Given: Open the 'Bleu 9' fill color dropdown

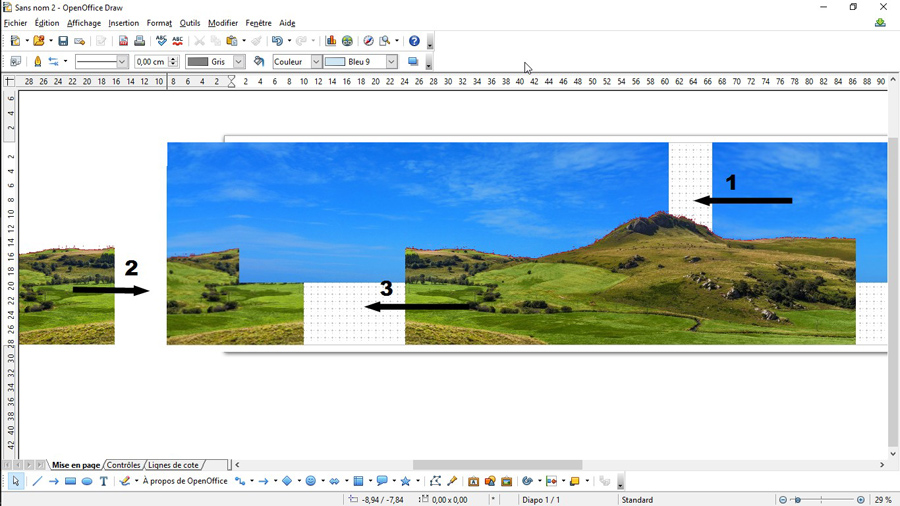Looking at the screenshot, I should tap(391, 61).
